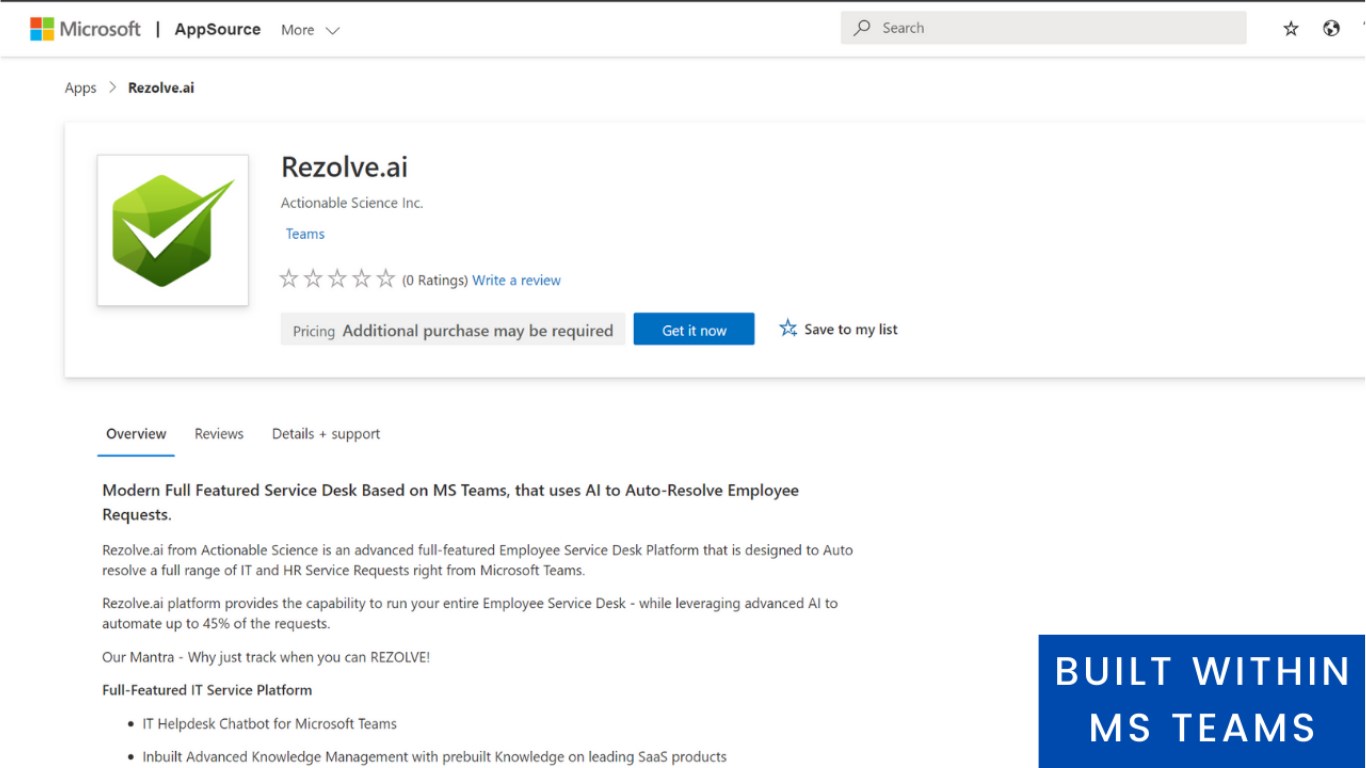The height and width of the screenshot is (768, 1366).
Task: Click the breadcrumb chevron separator after Apps
Action: pyautogui.click(x=112, y=88)
